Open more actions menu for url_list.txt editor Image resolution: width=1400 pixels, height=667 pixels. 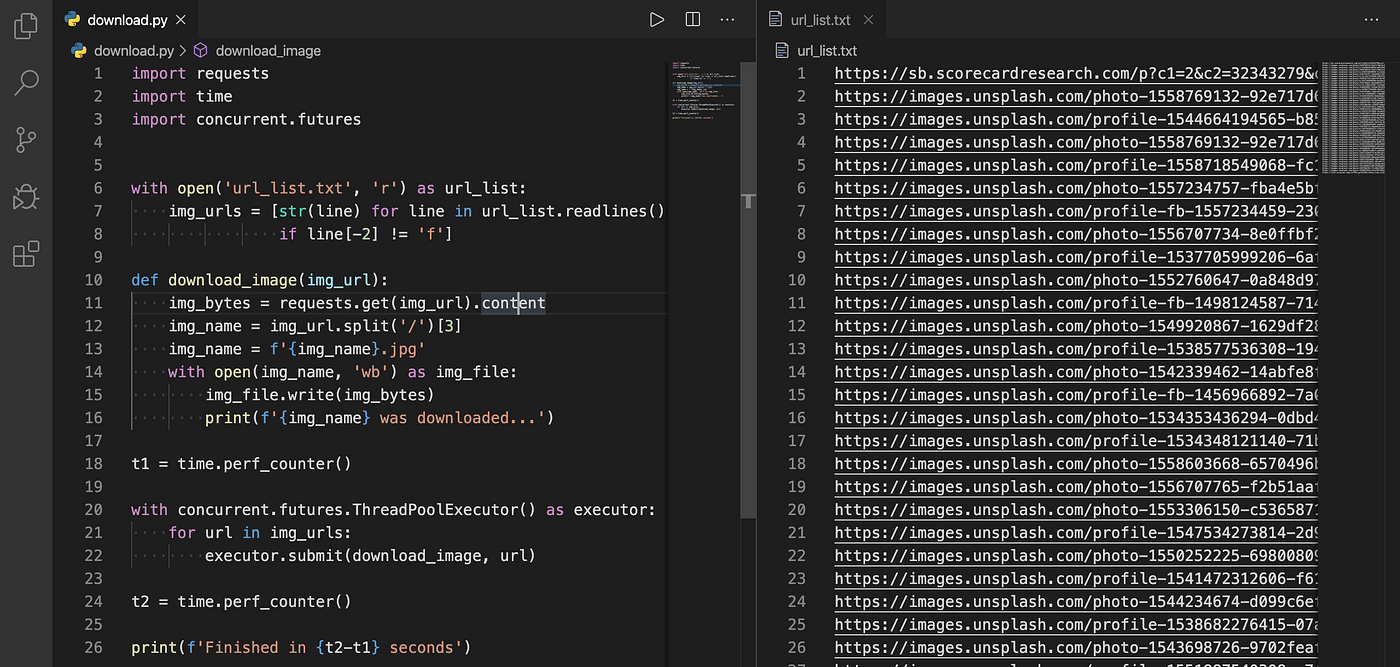pos(1372,19)
